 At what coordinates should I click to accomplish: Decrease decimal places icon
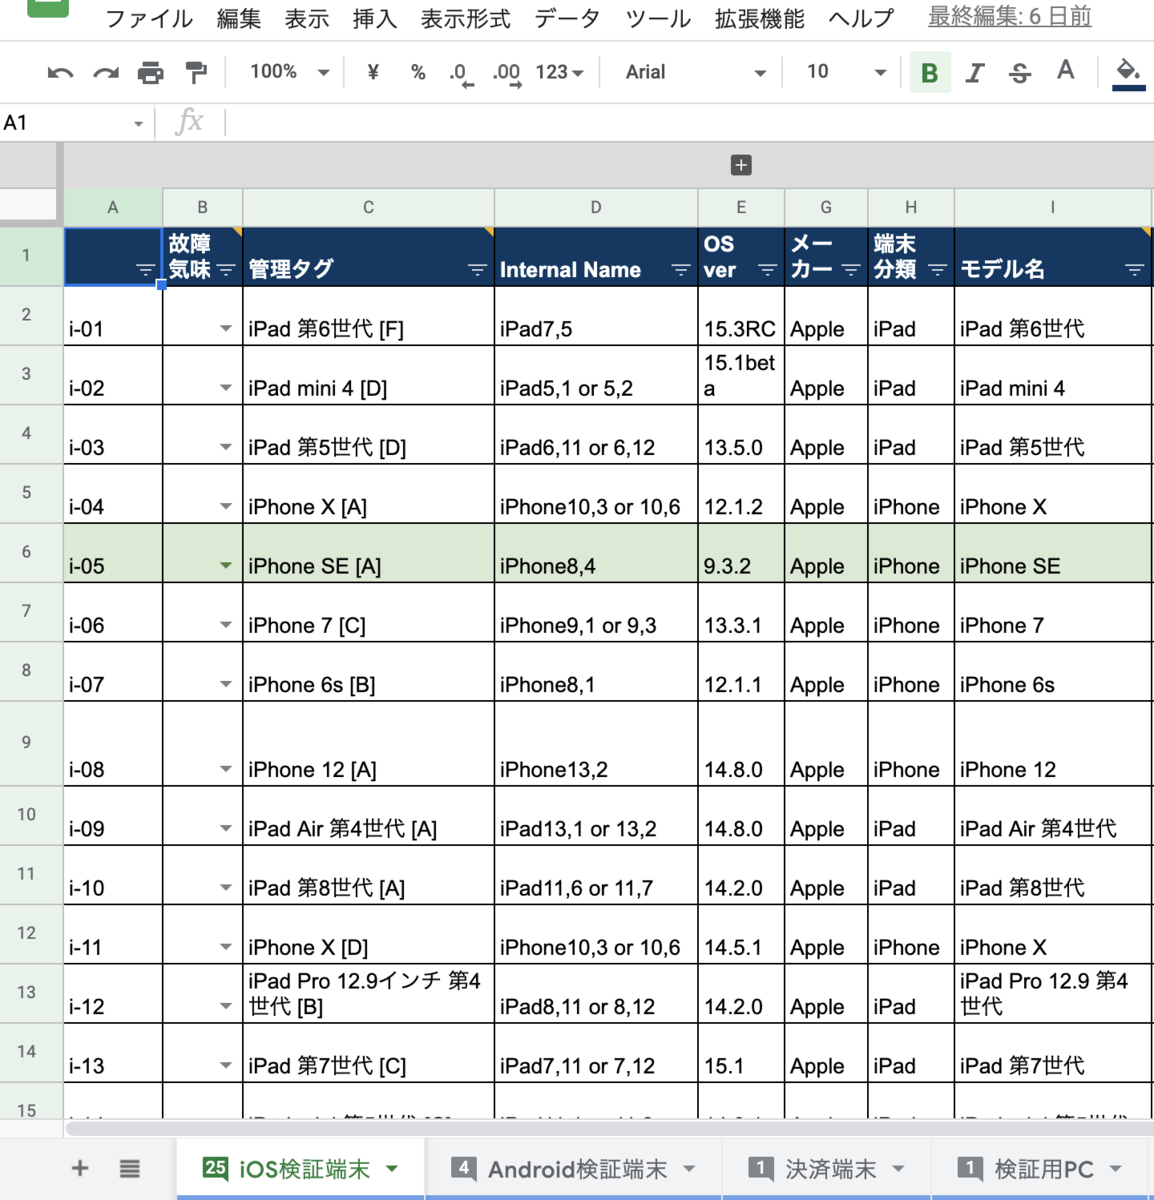tap(461, 74)
